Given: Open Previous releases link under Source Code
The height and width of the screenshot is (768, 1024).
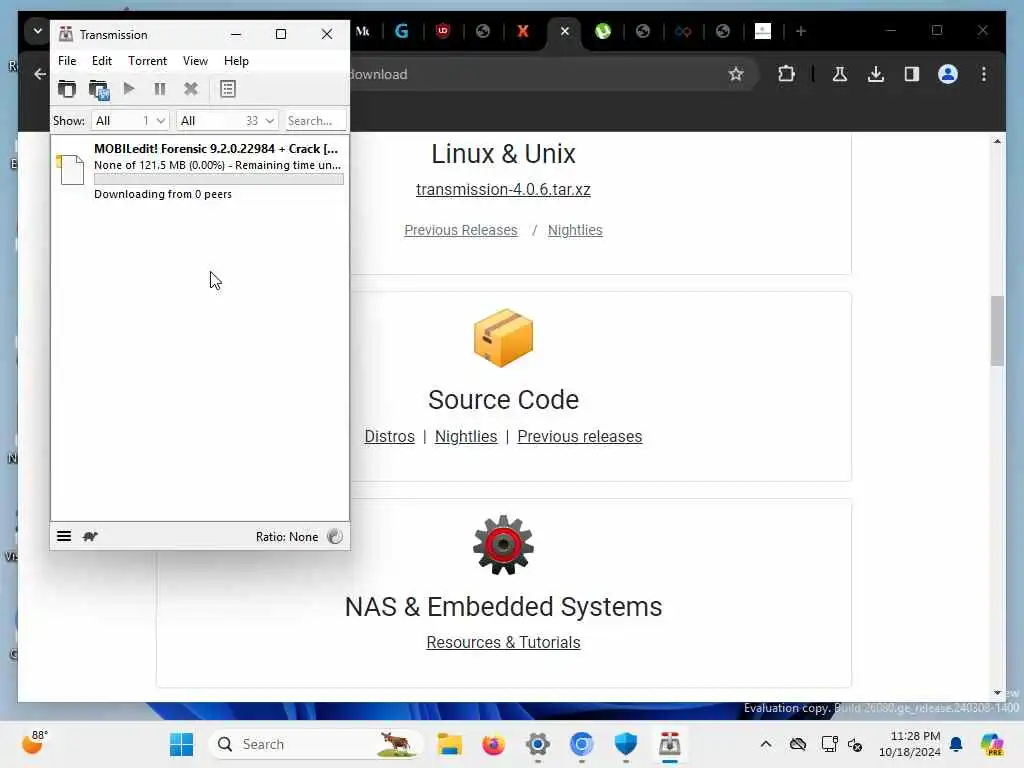Looking at the screenshot, I should point(579,436).
